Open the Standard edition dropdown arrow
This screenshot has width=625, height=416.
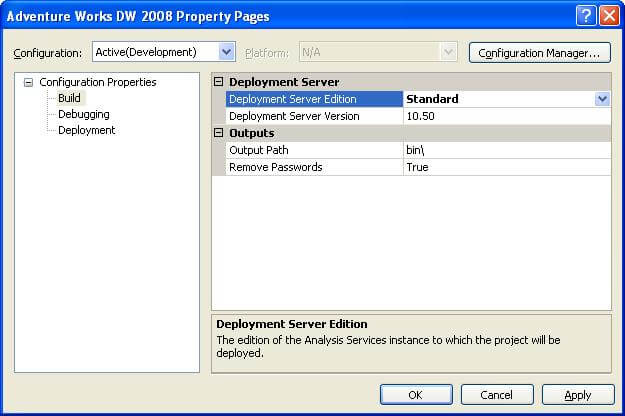(x=602, y=99)
